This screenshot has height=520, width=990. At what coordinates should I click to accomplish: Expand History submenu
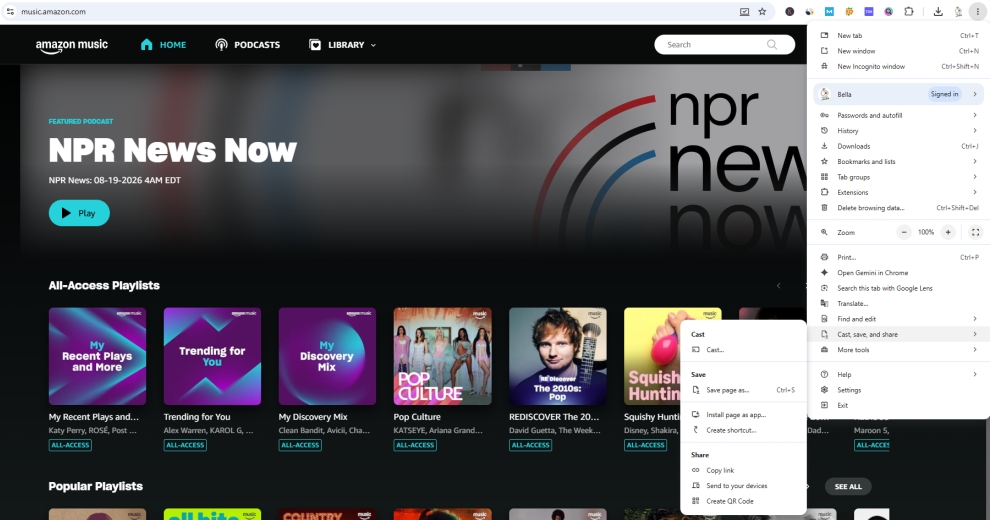click(x=898, y=131)
